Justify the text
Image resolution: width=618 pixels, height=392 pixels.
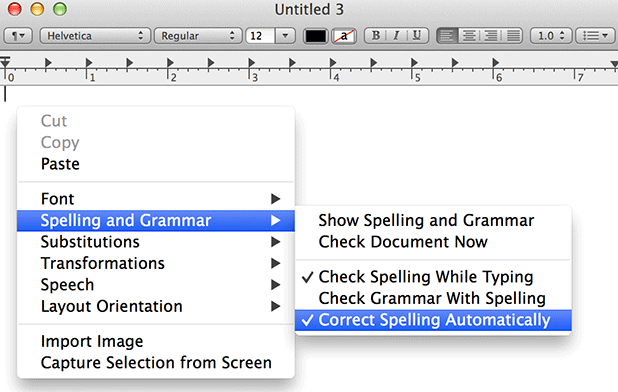512,36
